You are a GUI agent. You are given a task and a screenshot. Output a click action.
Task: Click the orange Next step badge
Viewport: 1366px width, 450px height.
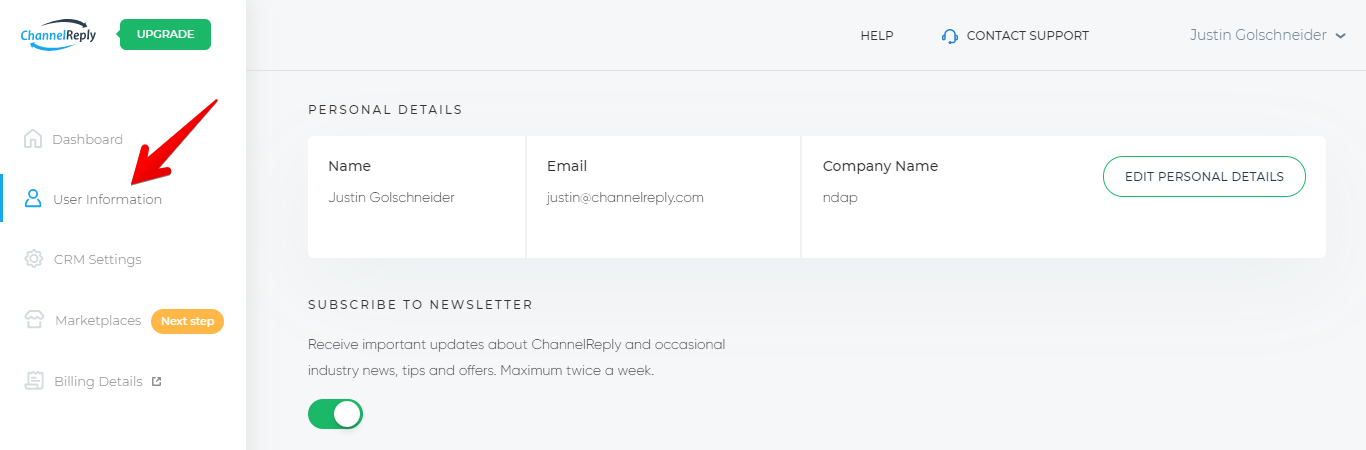[187, 321]
